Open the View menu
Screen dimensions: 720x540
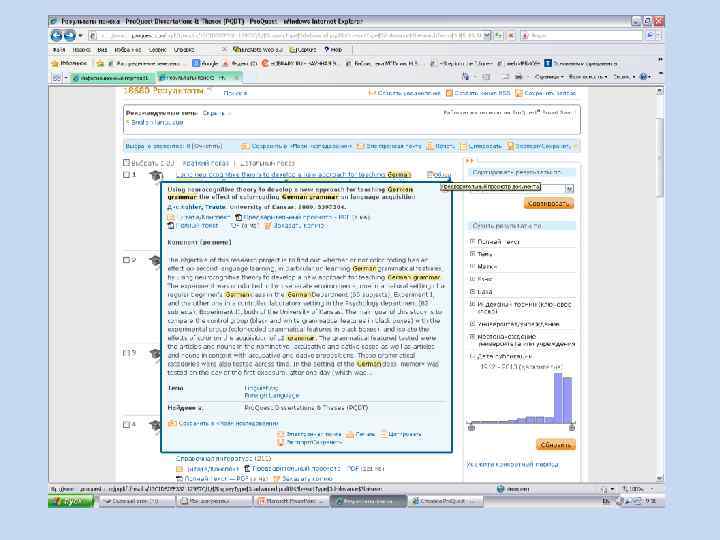tap(102, 50)
